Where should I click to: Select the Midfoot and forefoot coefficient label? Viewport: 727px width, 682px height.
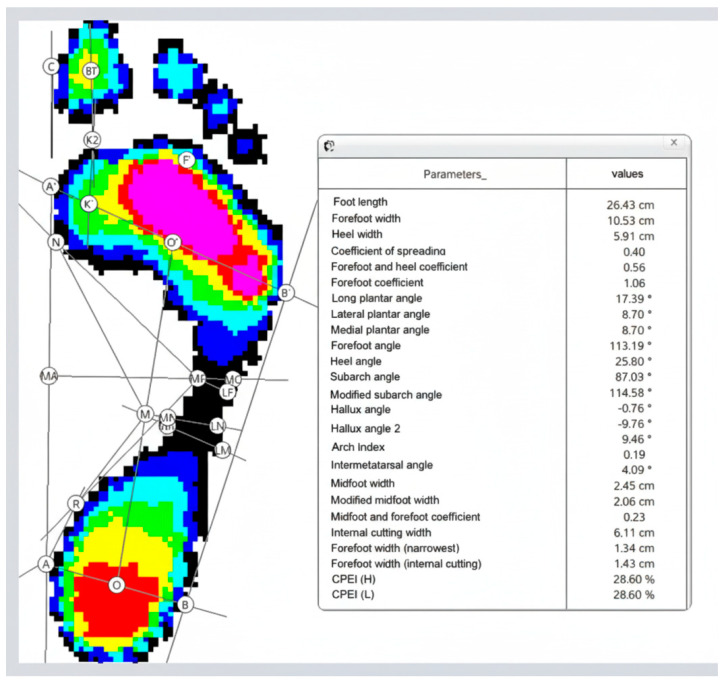pyautogui.click(x=405, y=516)
